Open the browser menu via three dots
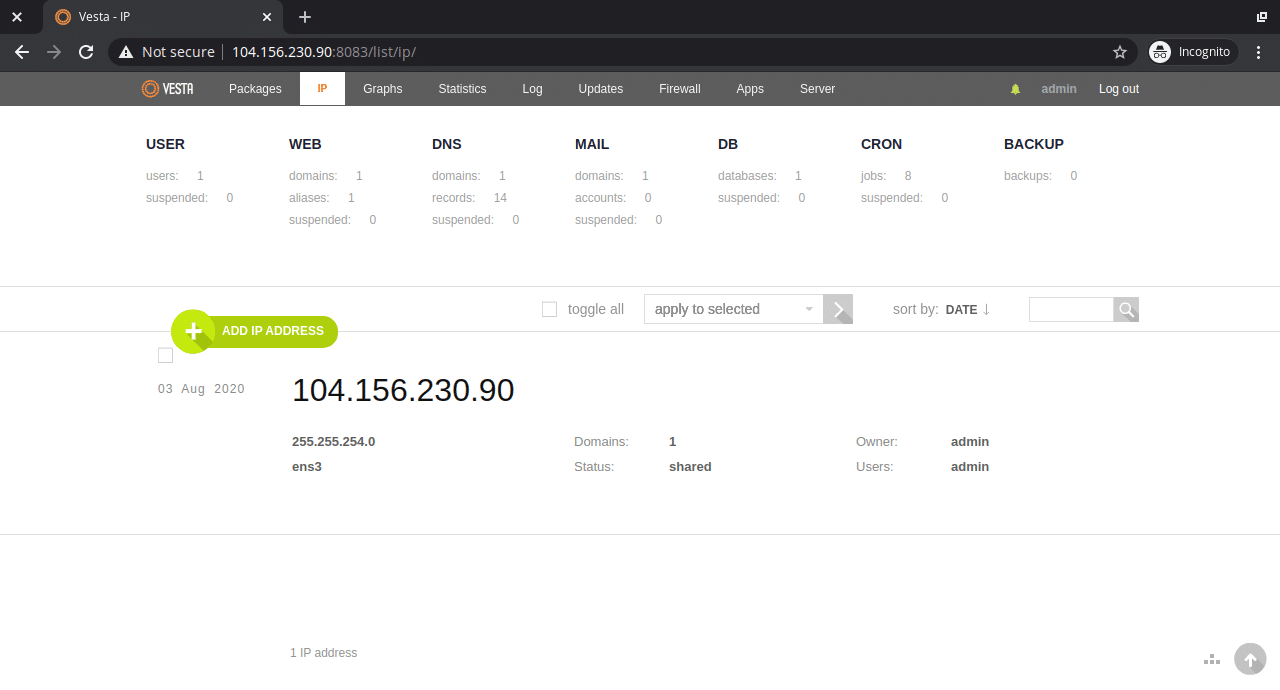This screenshot has width=1280, height=690. 1259,51
